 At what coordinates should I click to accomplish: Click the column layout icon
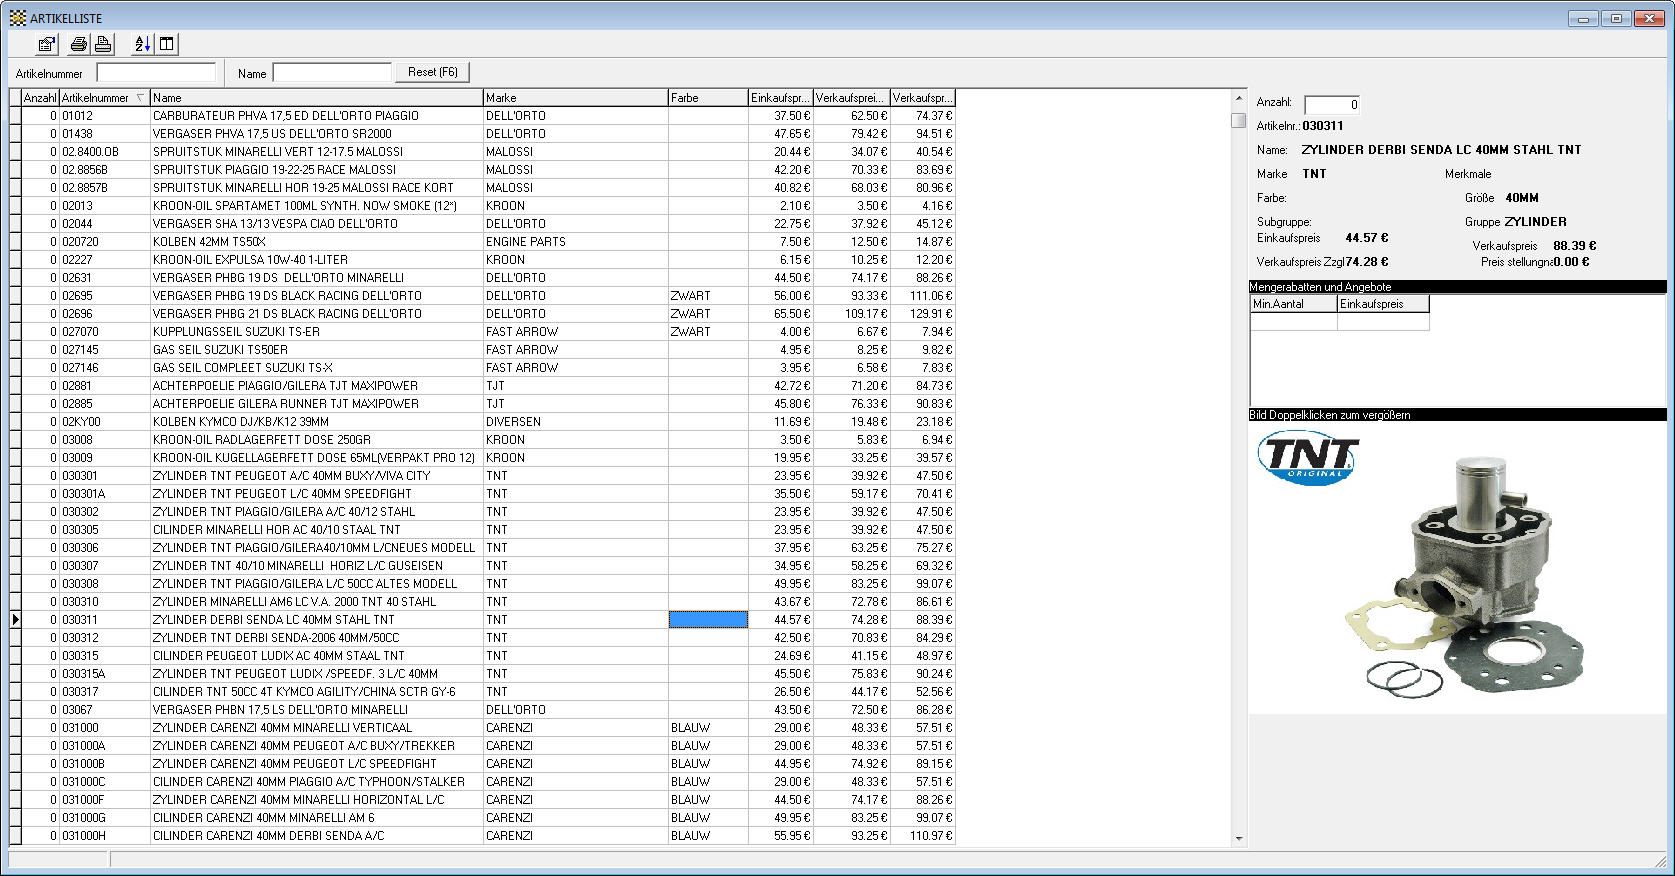[x=167, y=44]
